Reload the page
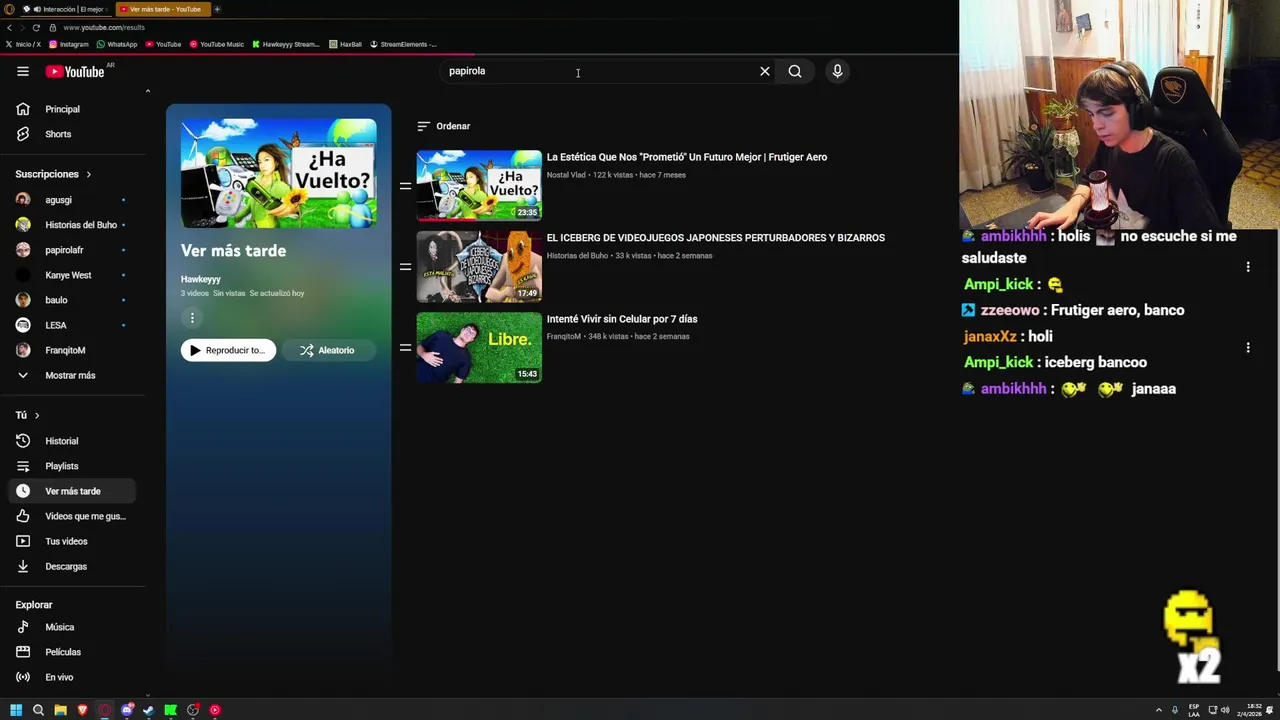 coord(36,27)
